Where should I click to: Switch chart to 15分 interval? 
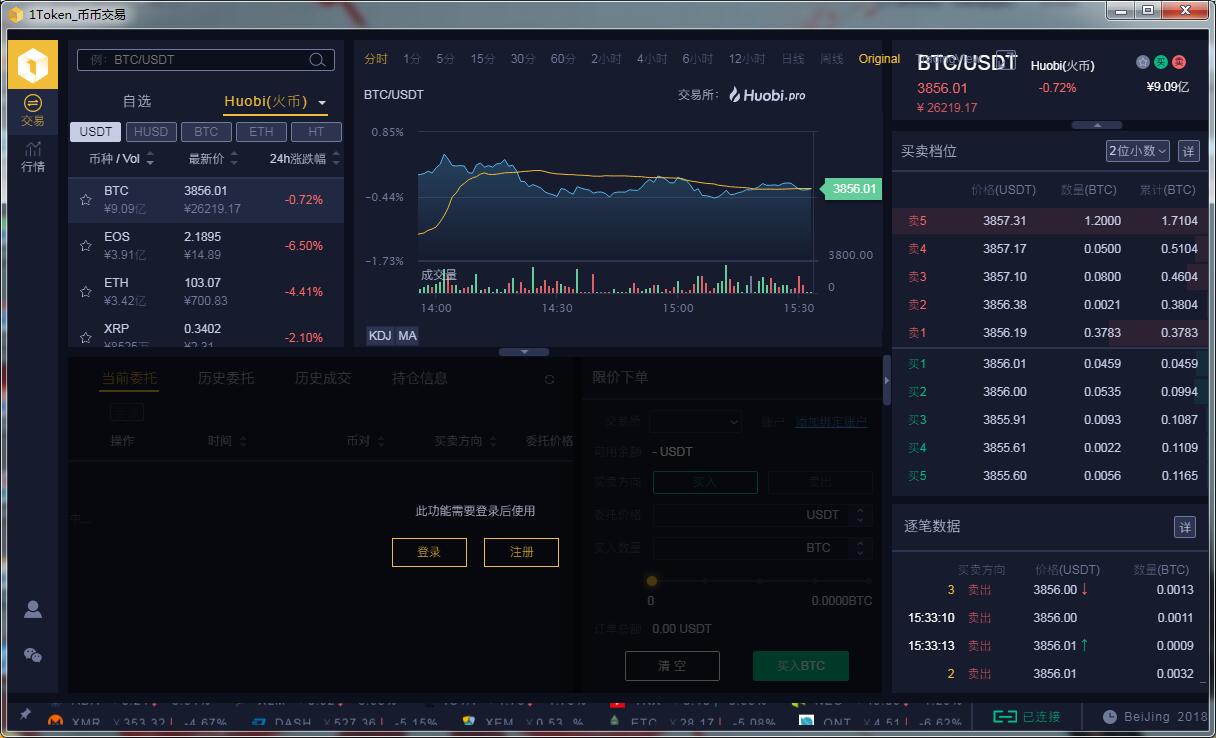click(482, 59)
